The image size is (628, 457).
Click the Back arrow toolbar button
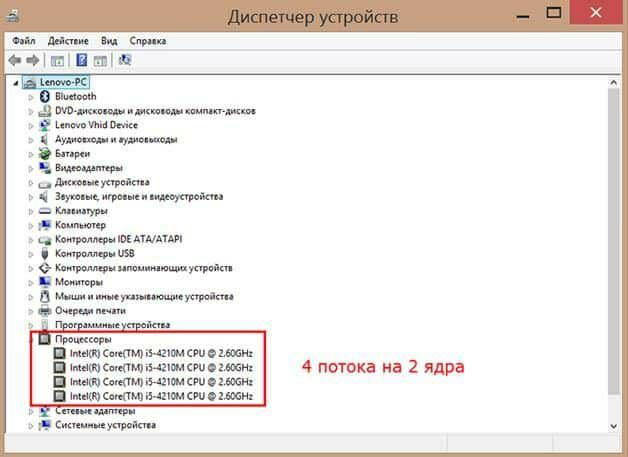(x=15, y=60)
